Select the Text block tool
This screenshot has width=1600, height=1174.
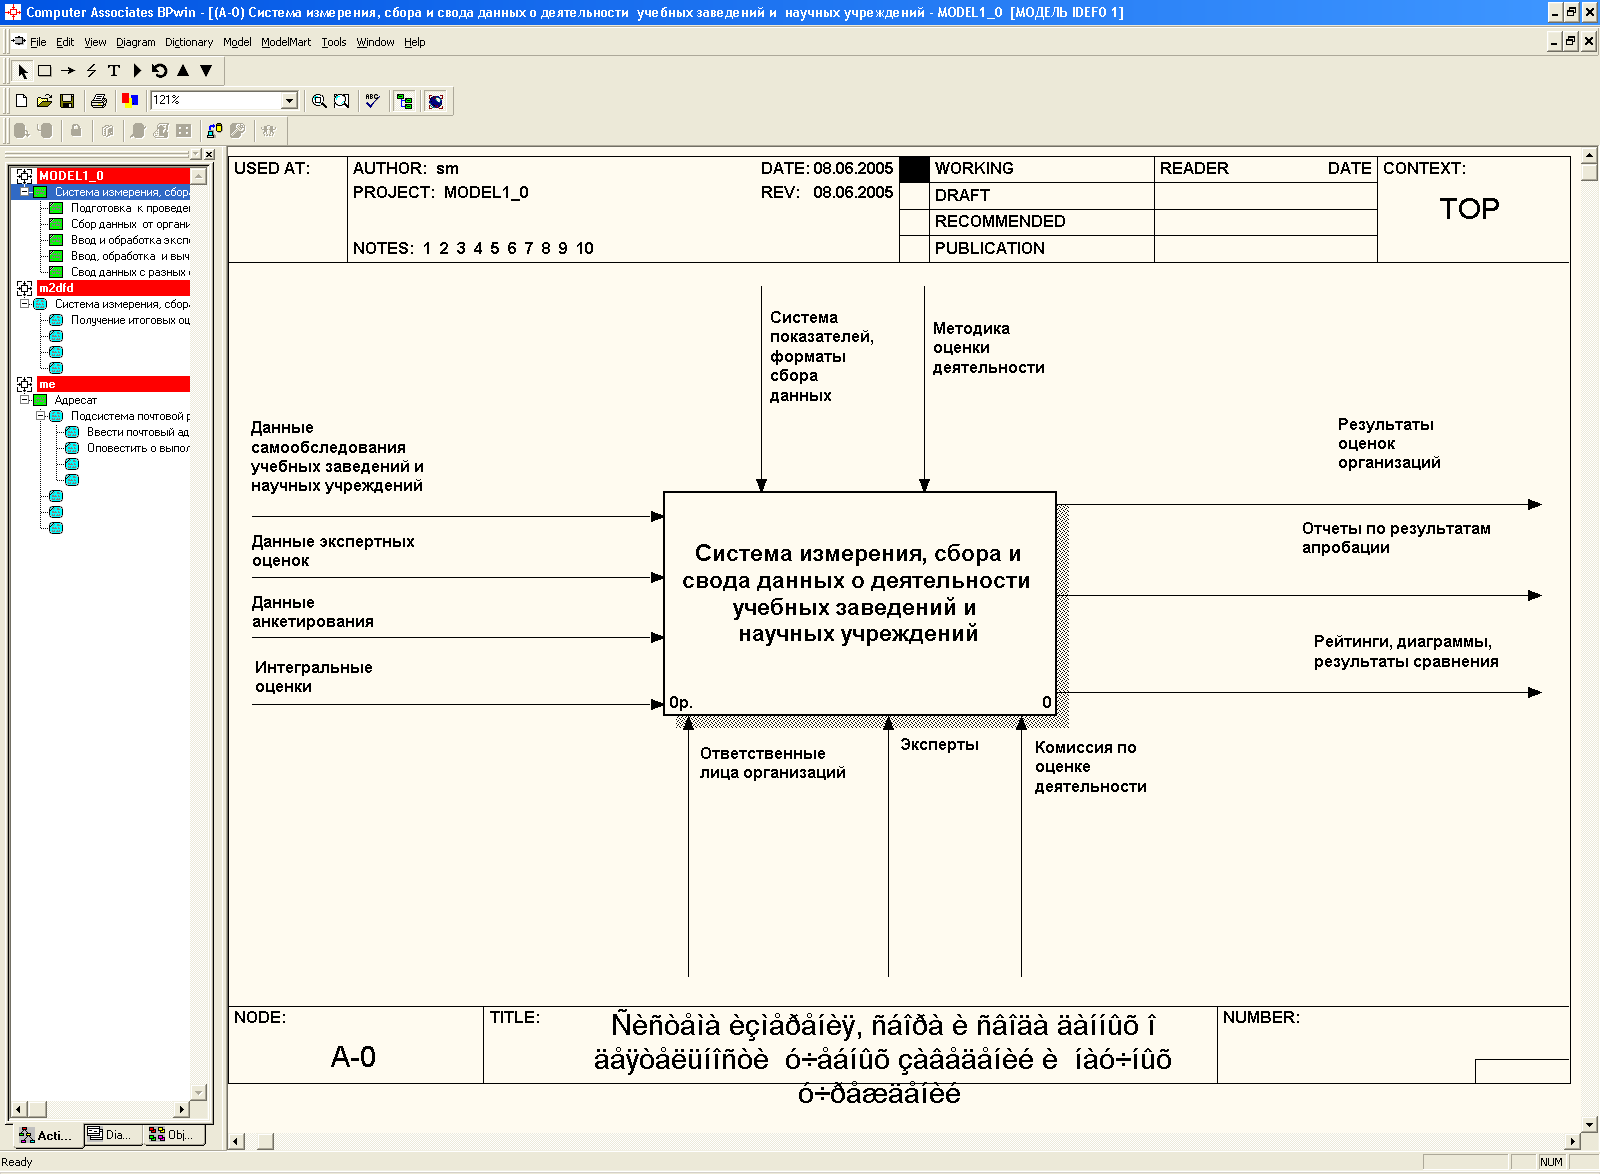click(x=114, y=71)
